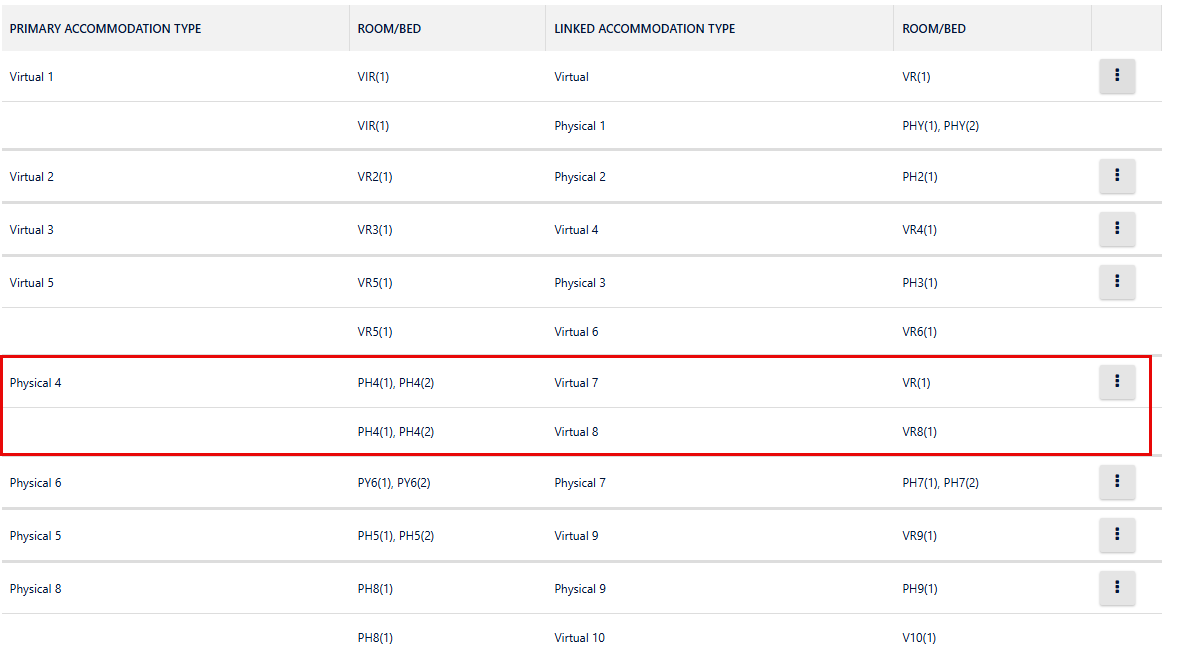Select the Physical 7 linked accommodation
Screen dimensions: 1177x657
point(580,483)
